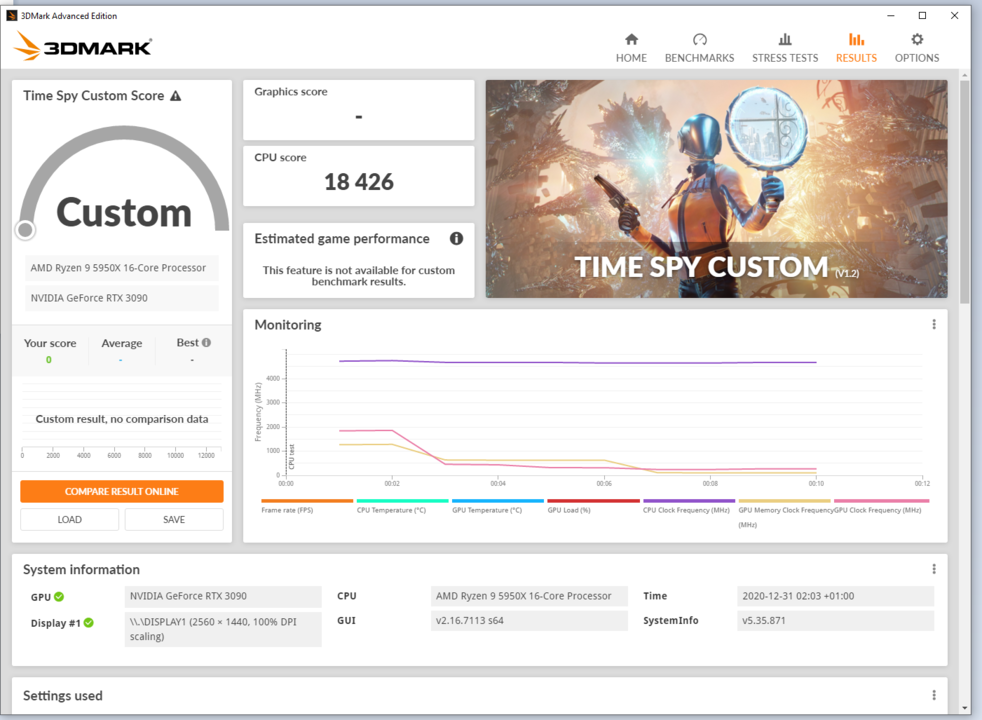Toggle the GPU Load (%) legend entry
This screenshot has height=720, width=982.
(x=593, y=506)
